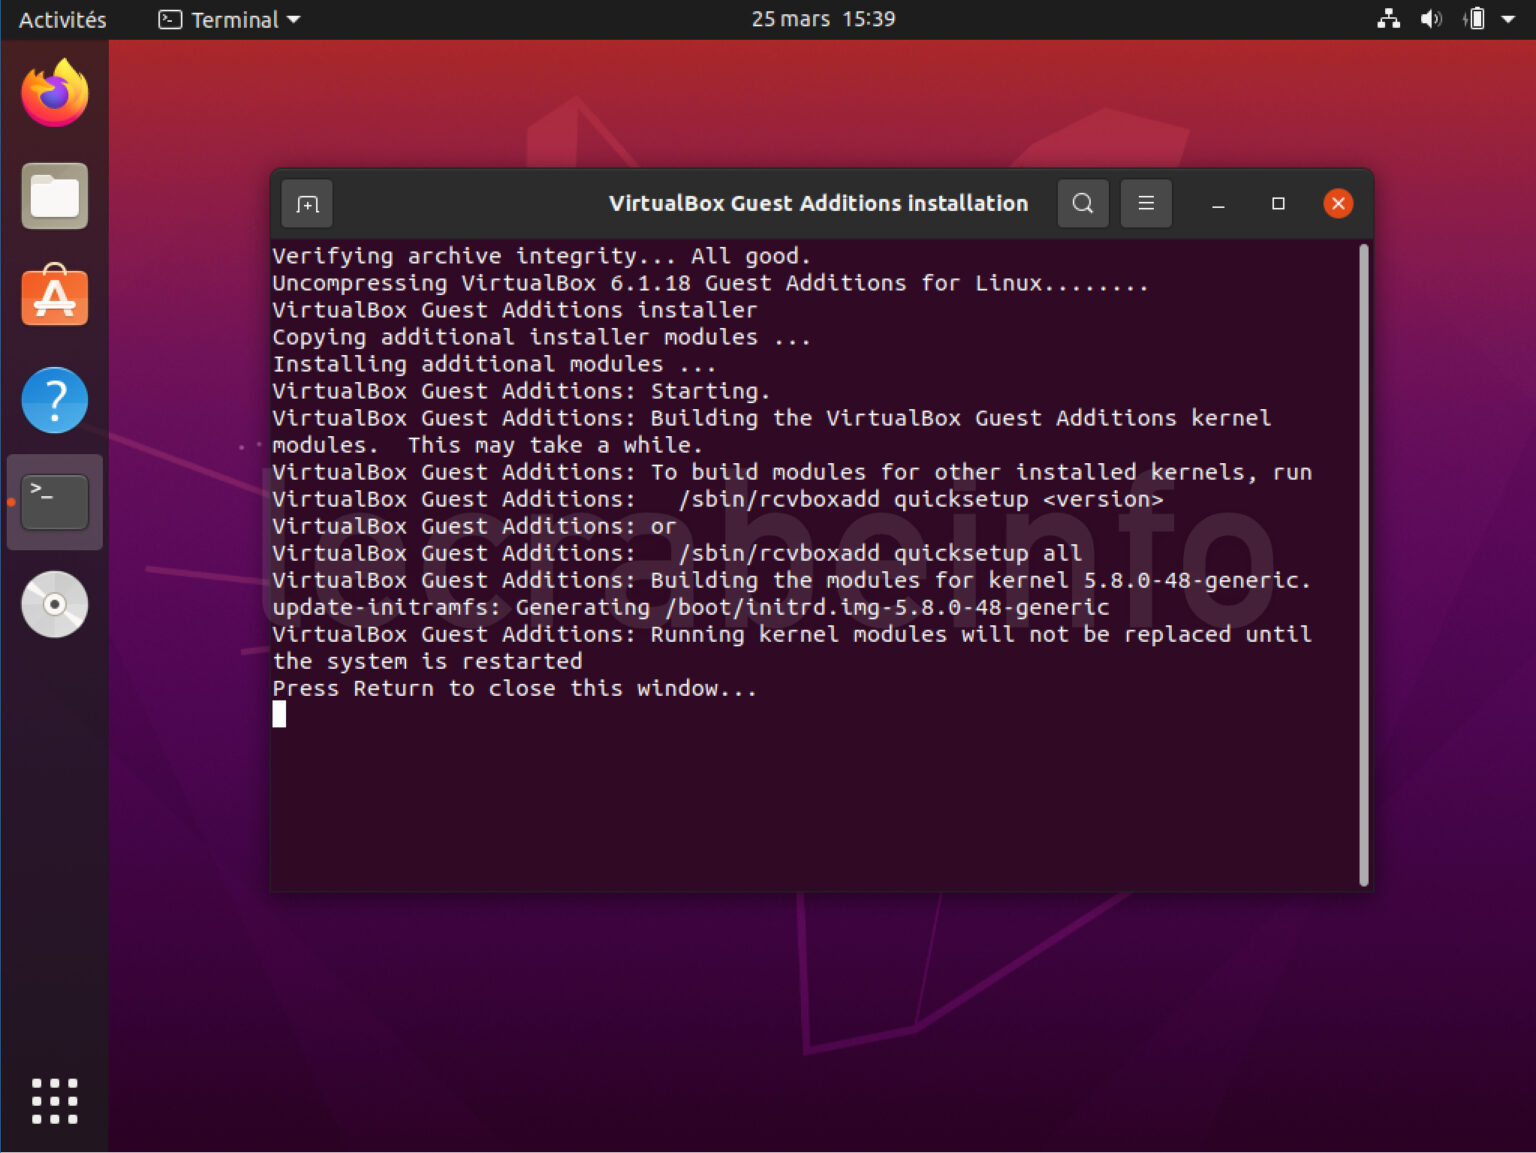This screenshot has width=1536, height=1153.
Task: Click the 'the system is restarted' line
Action: click(x=427, y=662)
